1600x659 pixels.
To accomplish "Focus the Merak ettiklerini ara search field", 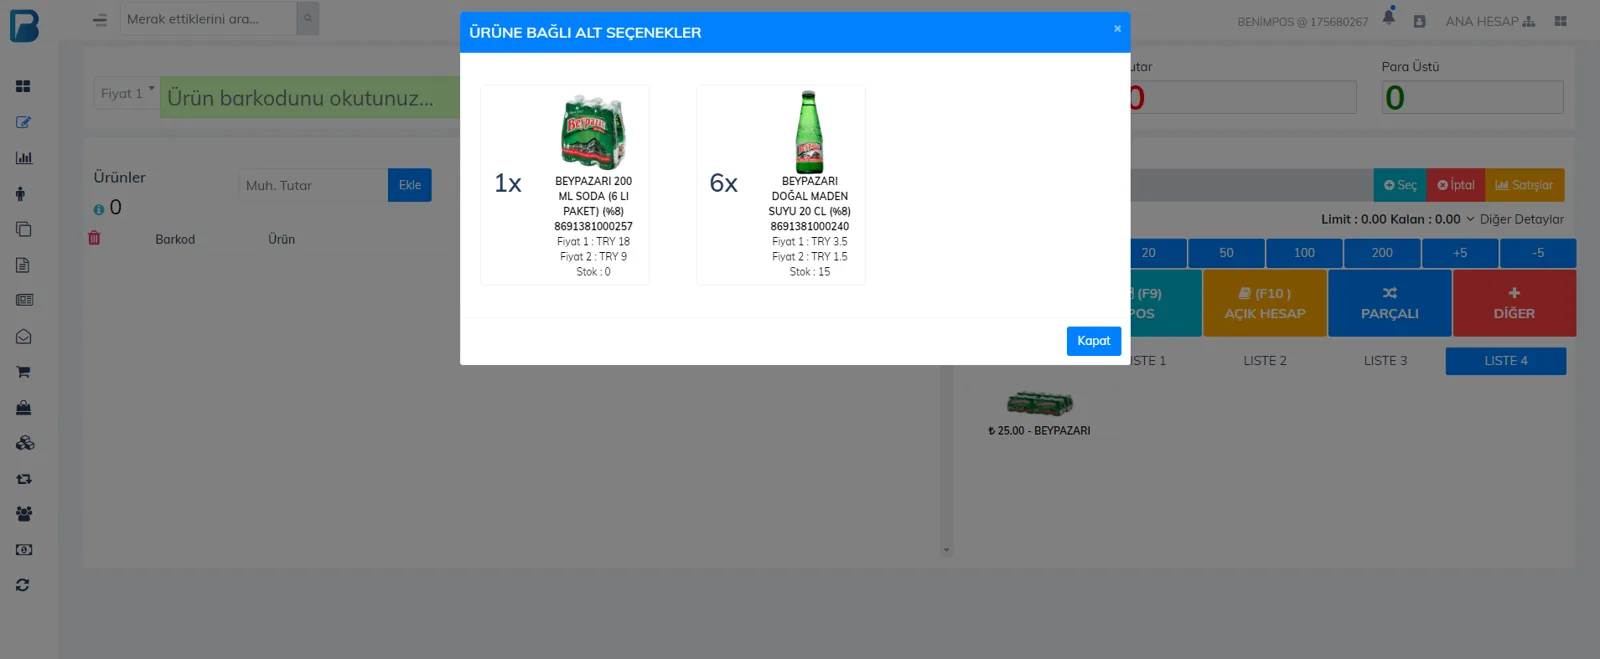I will (208, 18).
